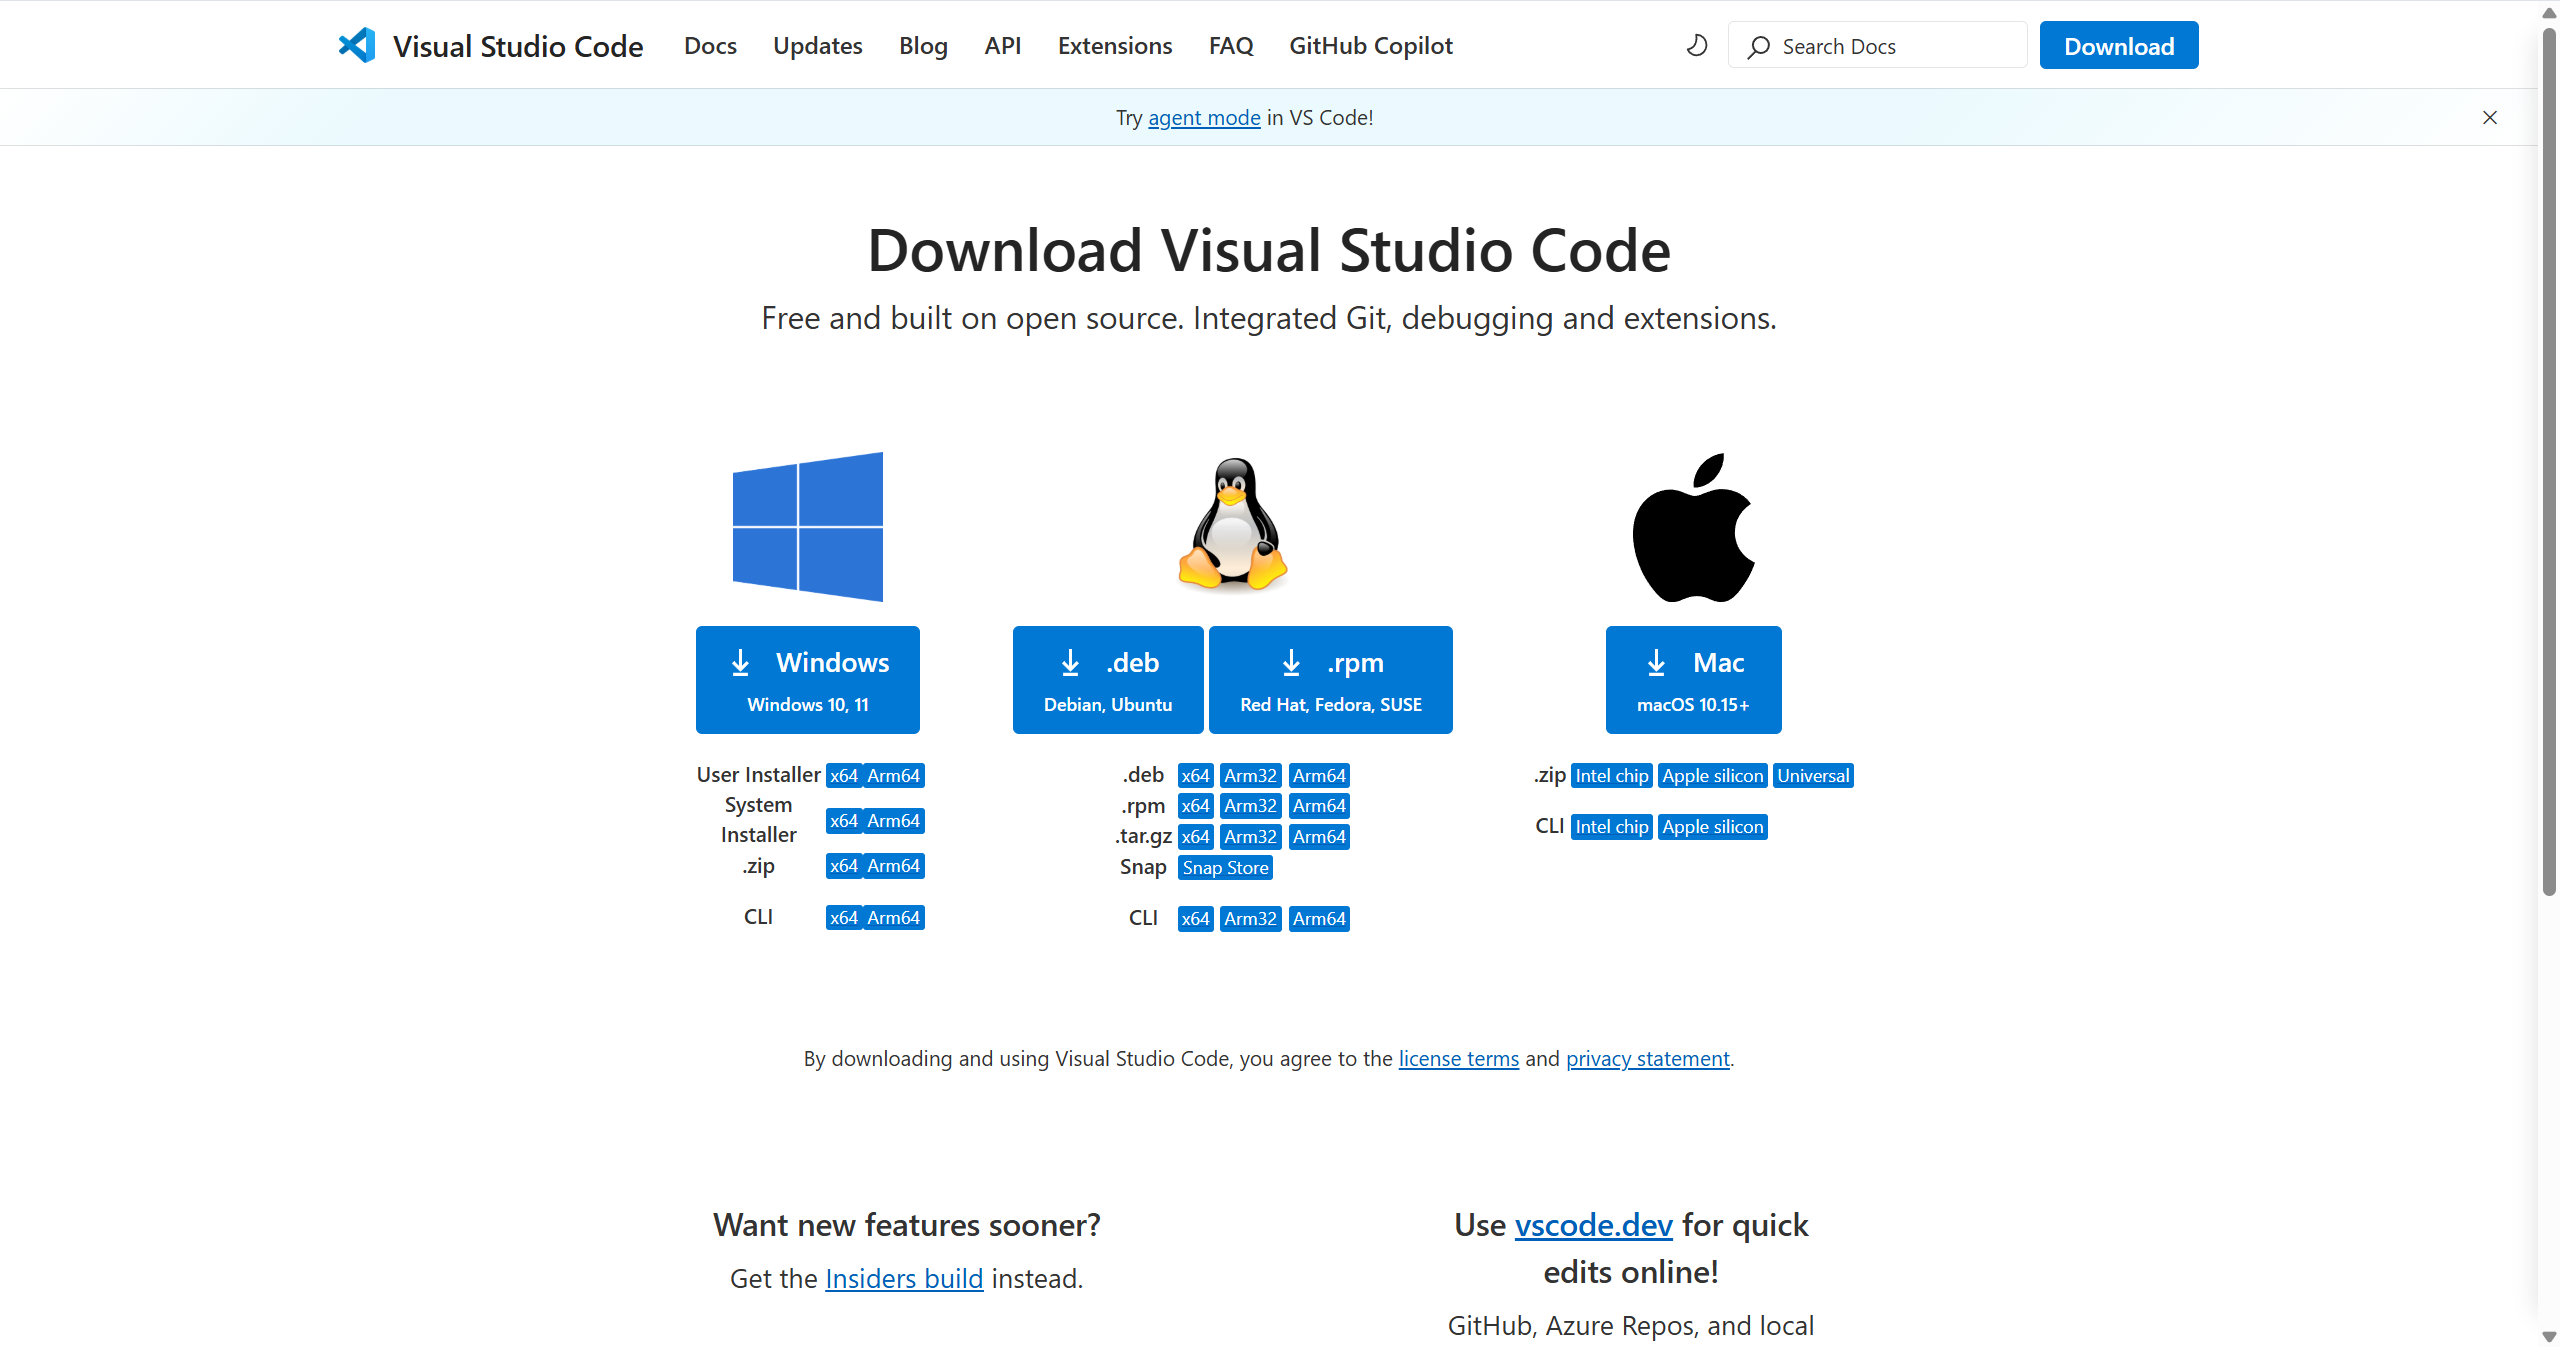Select Arm64 for Linux .rpm row
Screen dimensions: 2560x1347
coord(1320,806)
